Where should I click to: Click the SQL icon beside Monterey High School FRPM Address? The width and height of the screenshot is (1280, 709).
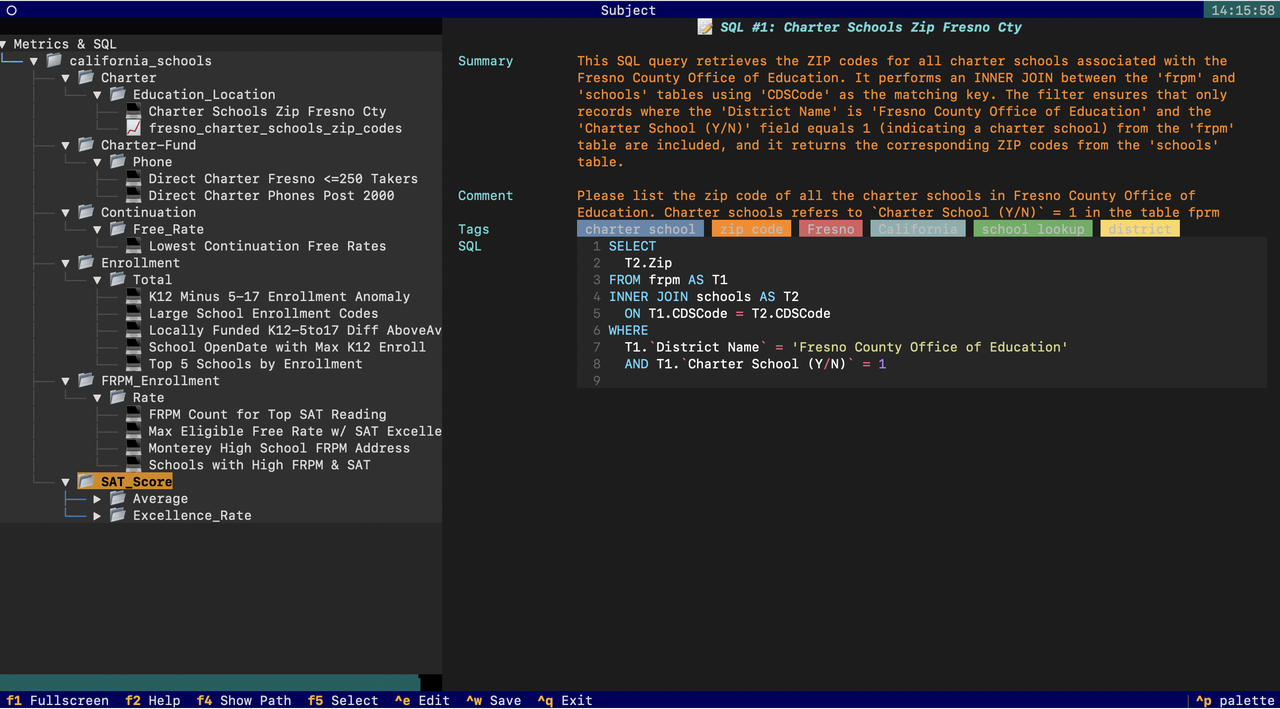pos(133,448)
